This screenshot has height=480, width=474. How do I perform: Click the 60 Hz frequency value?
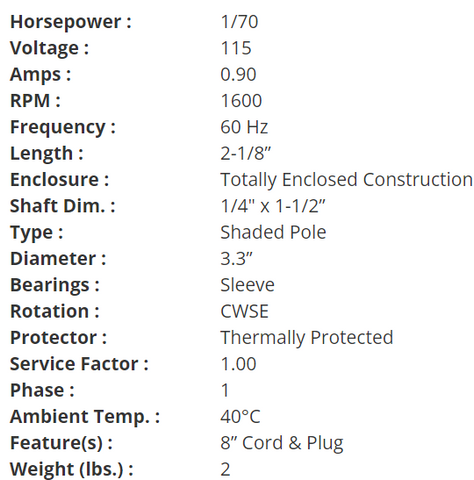244,127
